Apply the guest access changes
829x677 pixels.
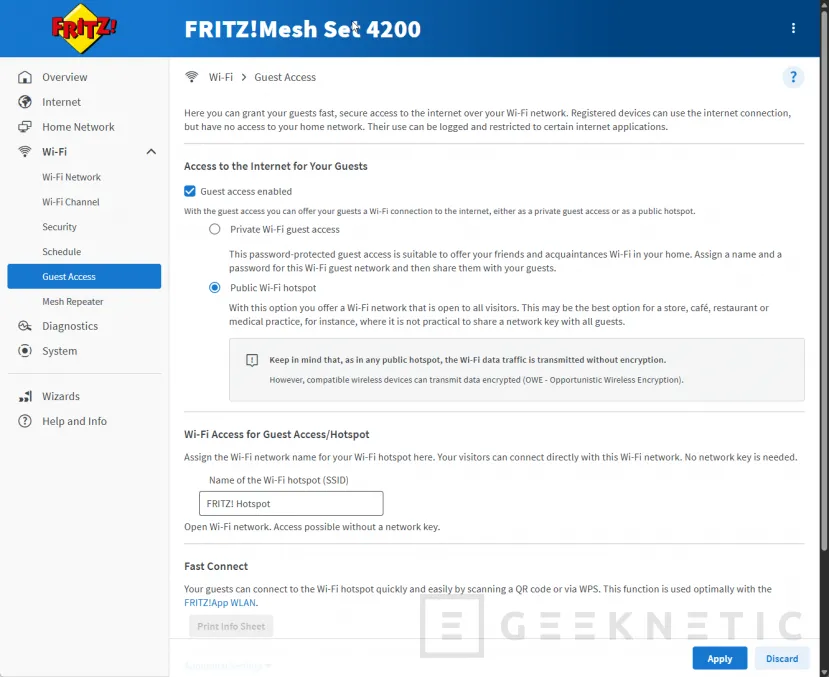click(719, 658)
